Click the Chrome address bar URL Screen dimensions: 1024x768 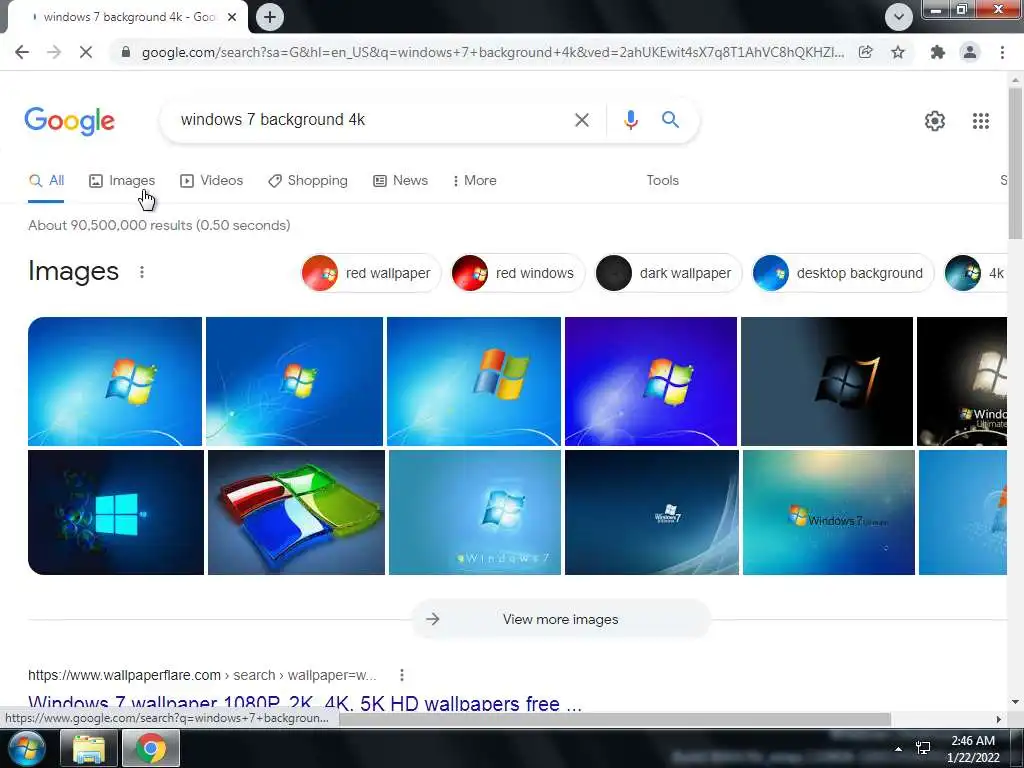493,52
